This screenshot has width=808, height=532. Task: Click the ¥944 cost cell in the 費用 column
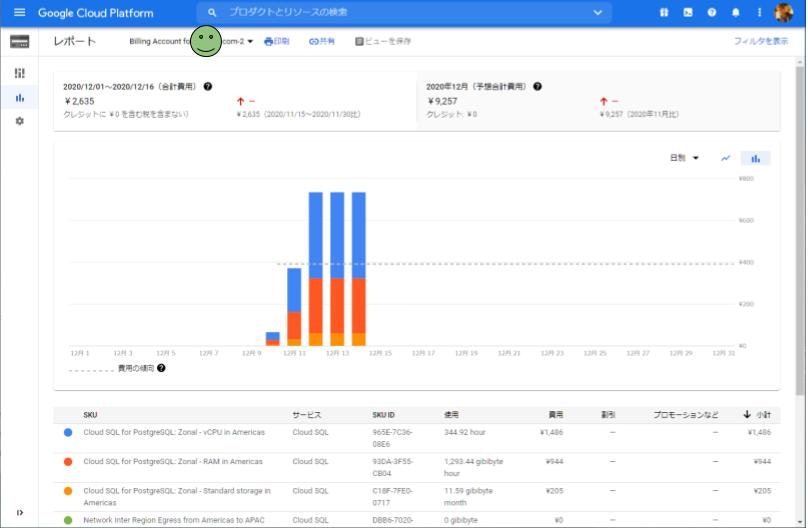[x=554, y=462]
